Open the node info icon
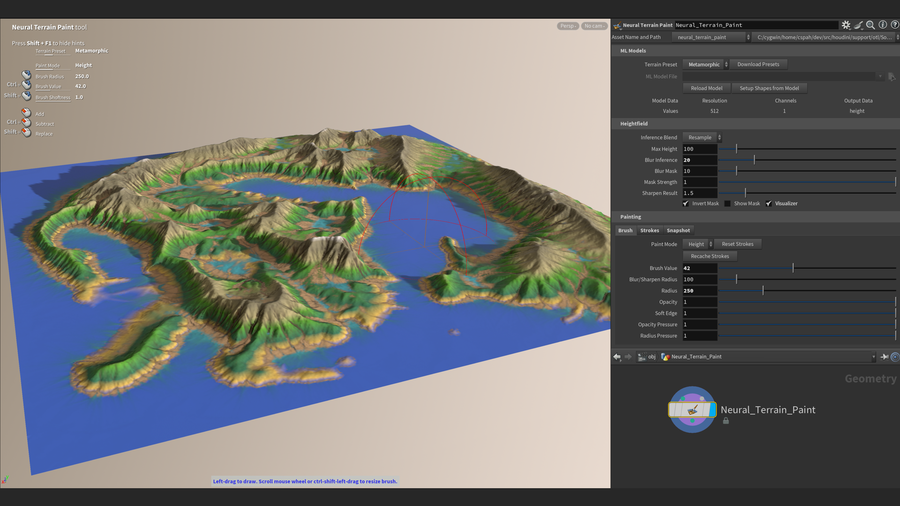 pos(882,24)
